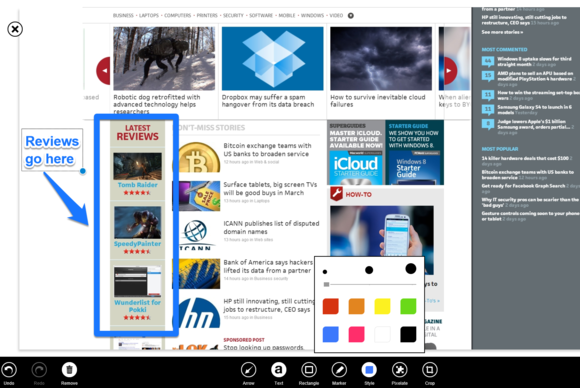Open the BUSINESS nav item
Image resolution: width=580 pixels, height=388 pixels.
[x=123, y=16]
